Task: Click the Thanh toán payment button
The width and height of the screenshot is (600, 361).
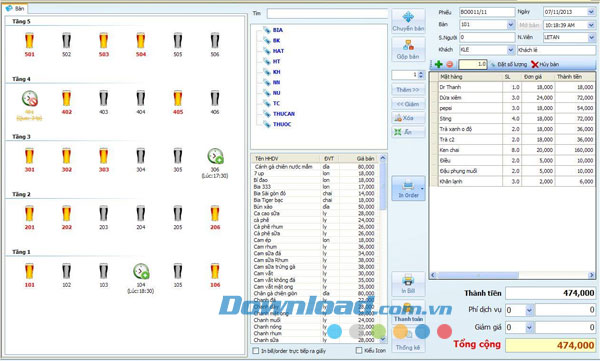Action: pyautogui.click(x=408, y=312)
